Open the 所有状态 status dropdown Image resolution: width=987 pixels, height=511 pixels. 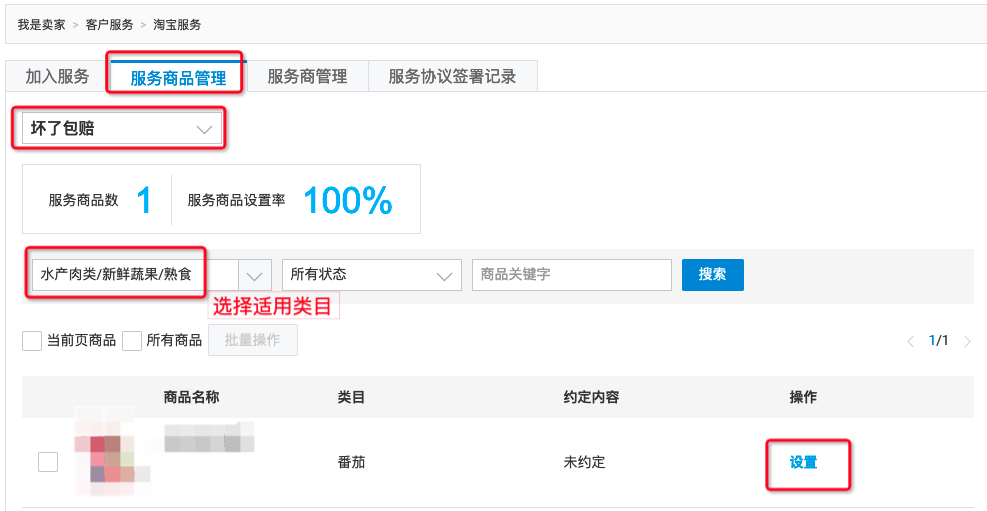[x=372, y=275]
